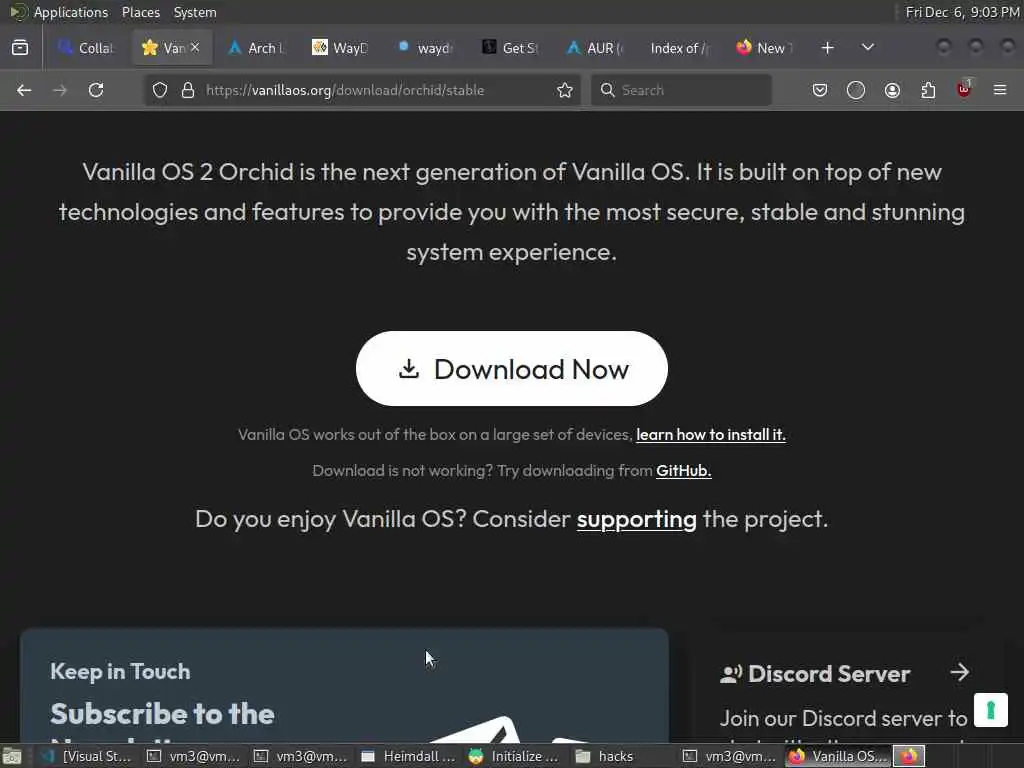
Task: Open the supporting project link
Action: point(636,520)
